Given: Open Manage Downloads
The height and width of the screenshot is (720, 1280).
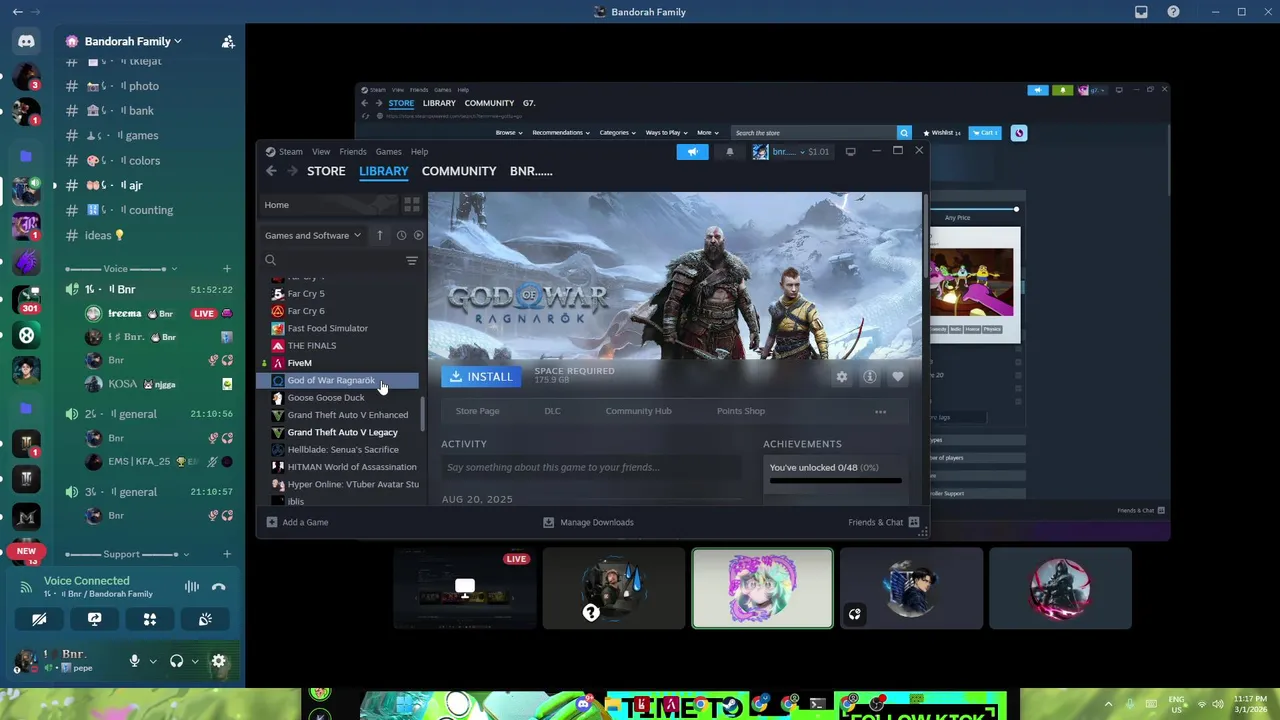Looking at the screenshot, I should click(588, 522).
